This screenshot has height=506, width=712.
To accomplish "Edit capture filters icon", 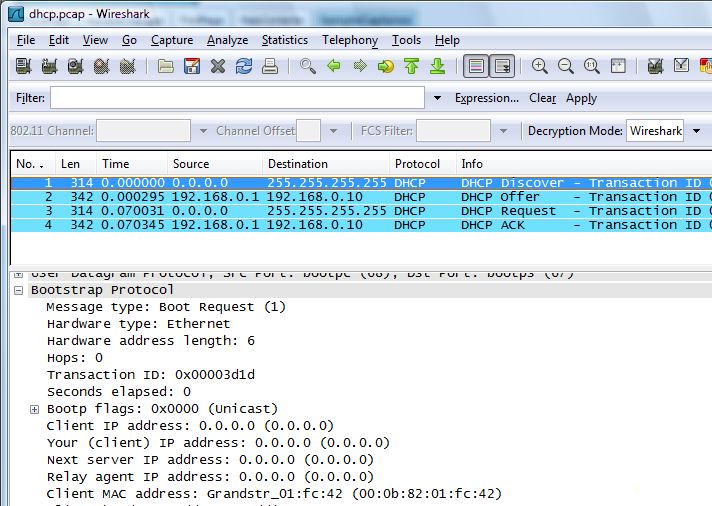I will pyautogui.click(x=655, y=66).
